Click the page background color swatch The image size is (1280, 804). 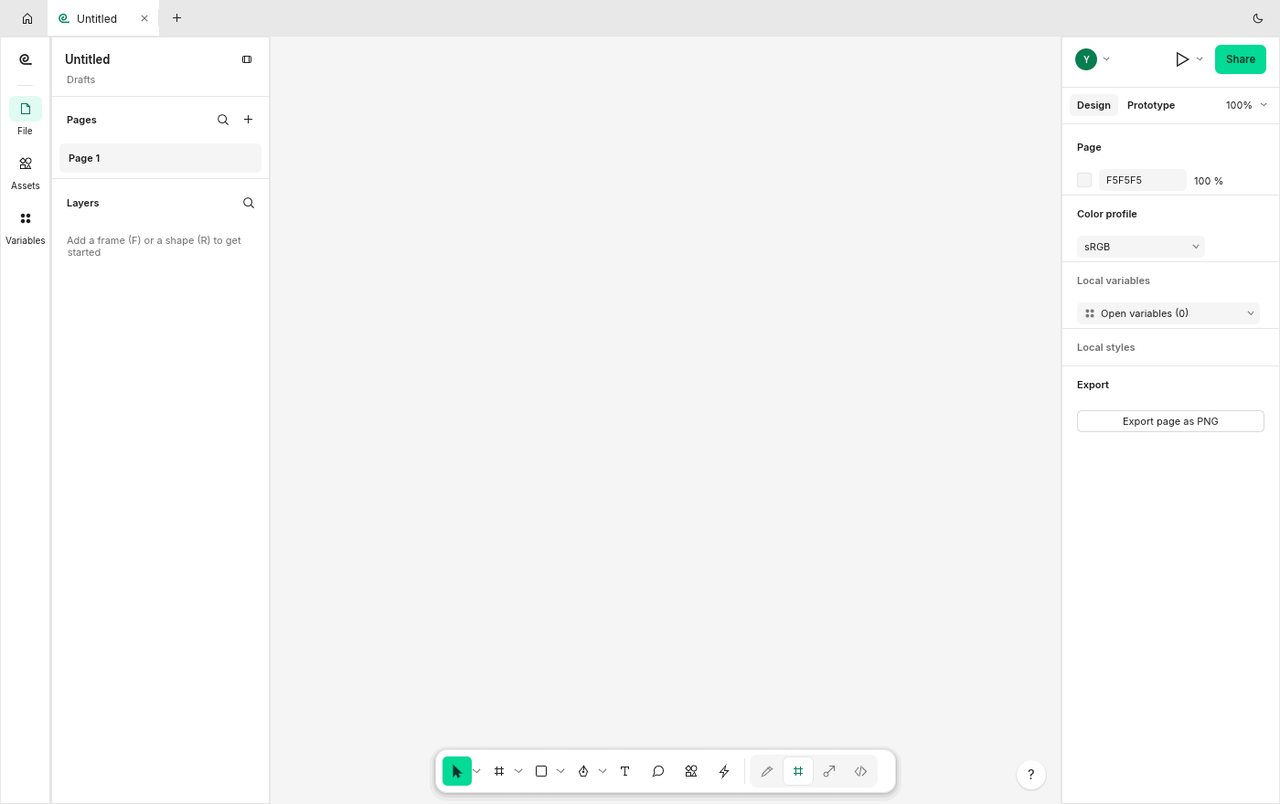(1084, 180)
